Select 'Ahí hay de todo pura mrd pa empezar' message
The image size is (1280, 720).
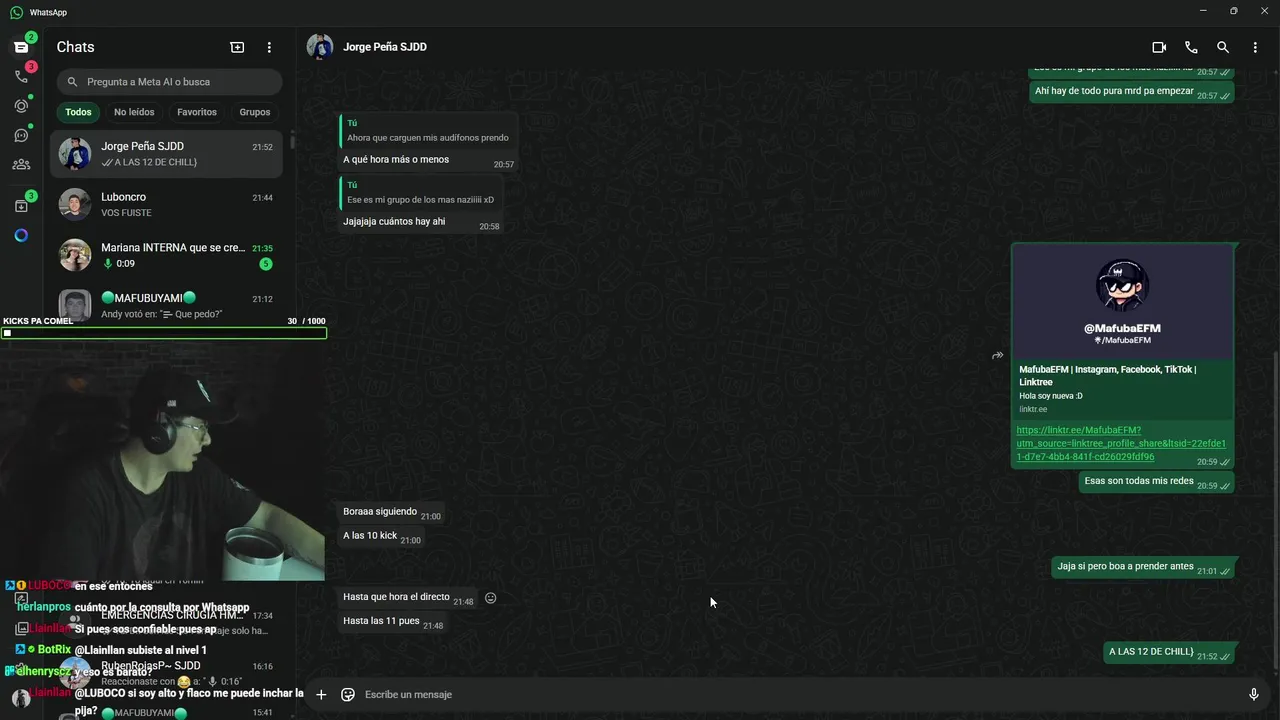(1132, 91)
